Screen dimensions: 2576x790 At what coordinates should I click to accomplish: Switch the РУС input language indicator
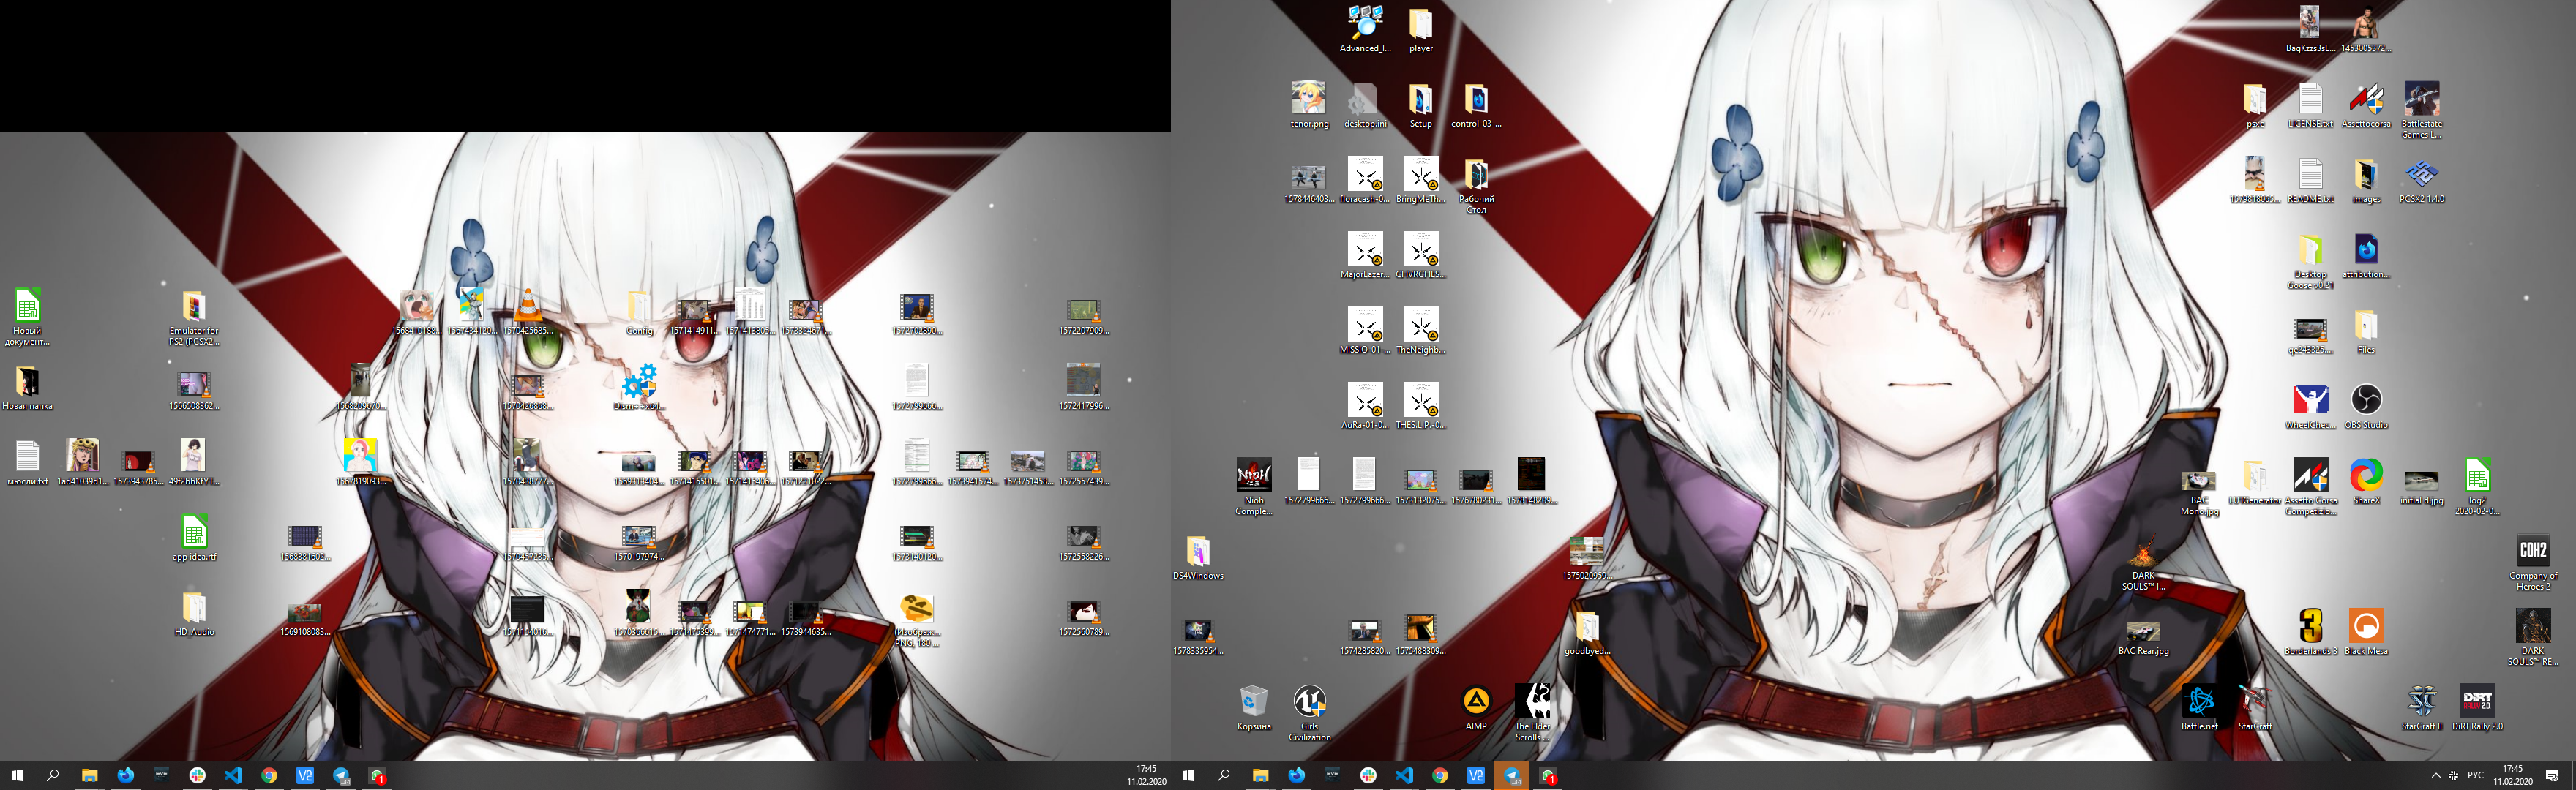pos(2475,776)
